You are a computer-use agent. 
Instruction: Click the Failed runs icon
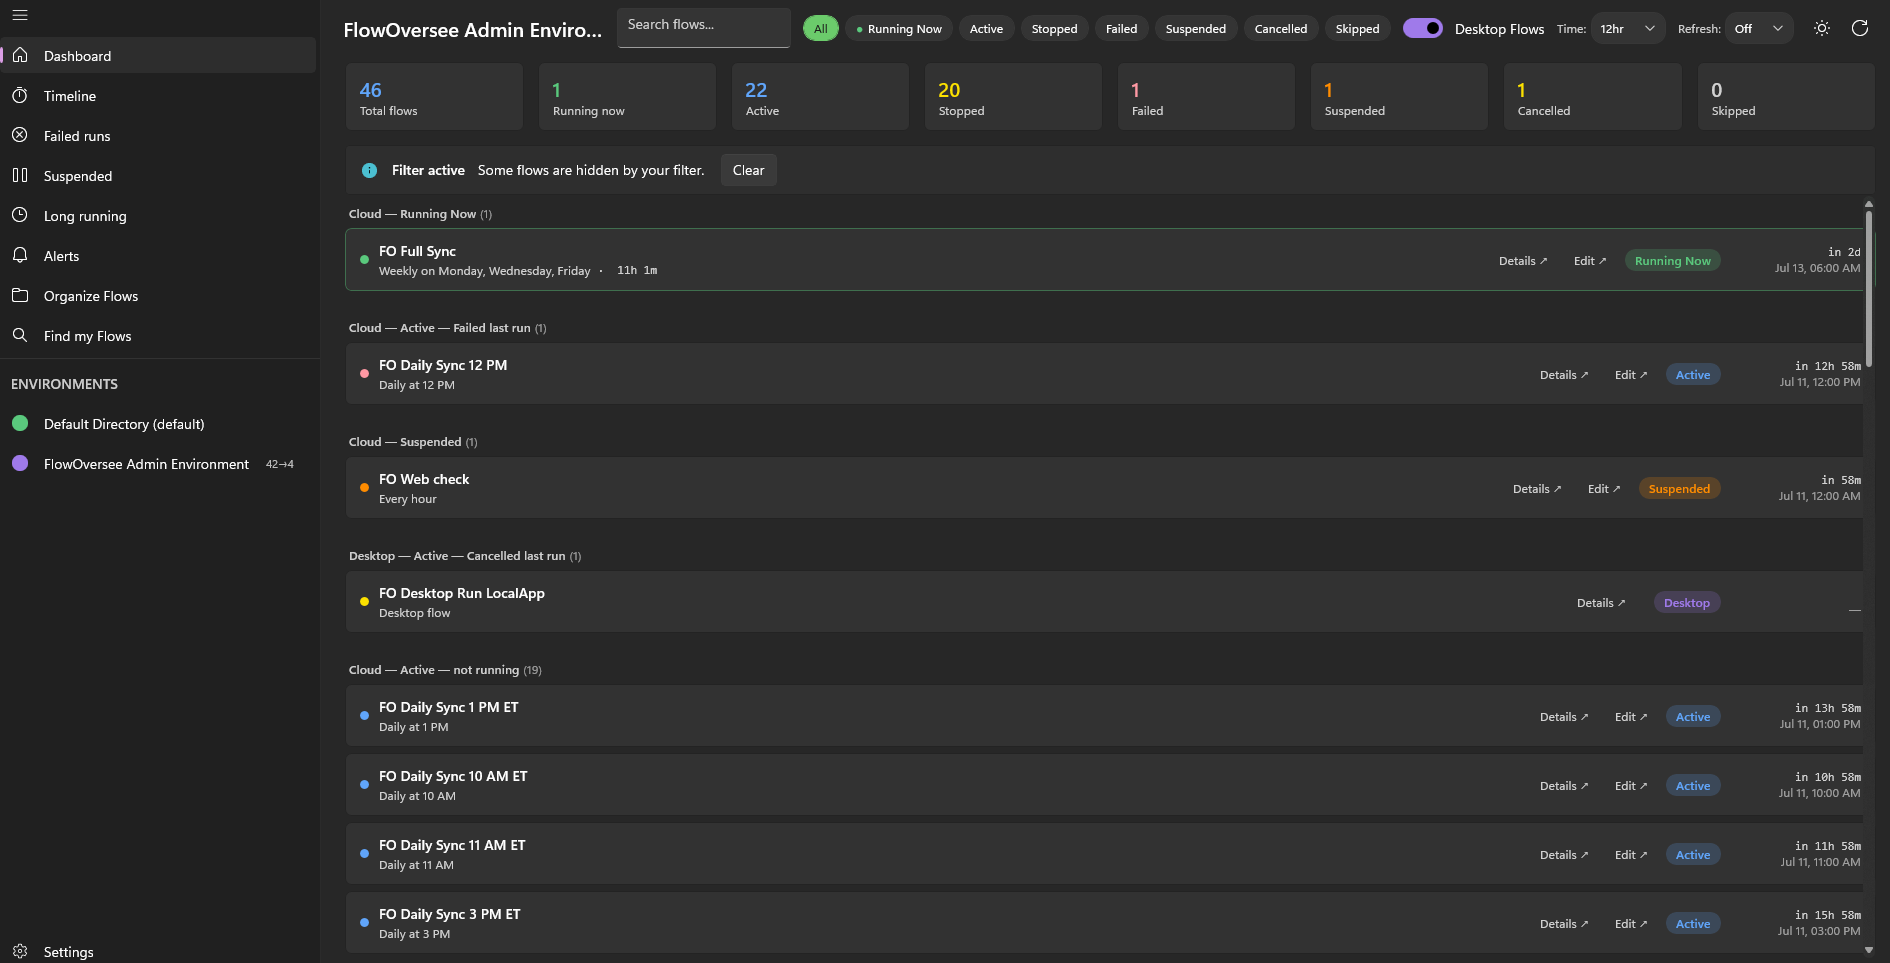coord(20,135)
